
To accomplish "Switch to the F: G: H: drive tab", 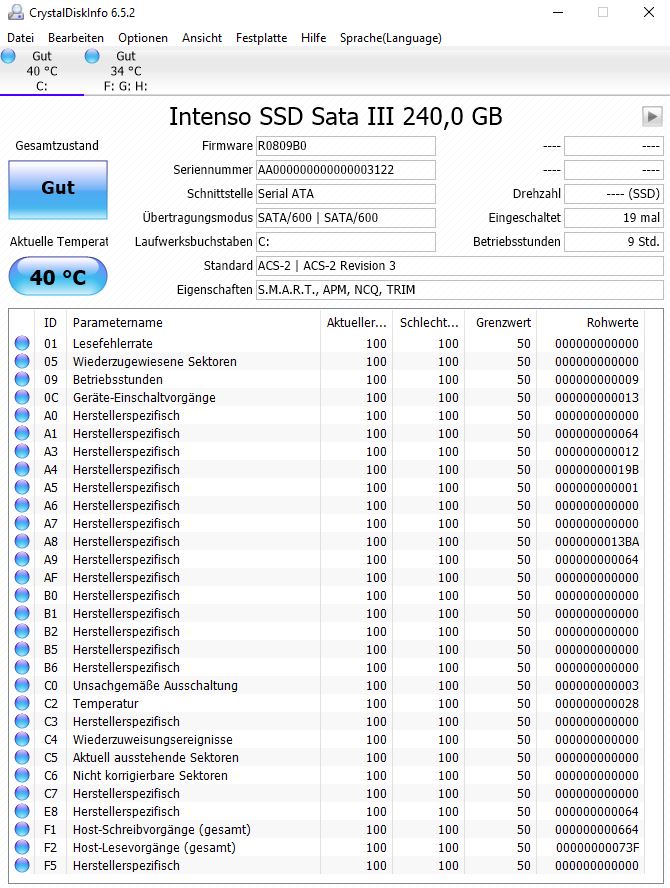I will pyautogui.click(x=126, y=71).
